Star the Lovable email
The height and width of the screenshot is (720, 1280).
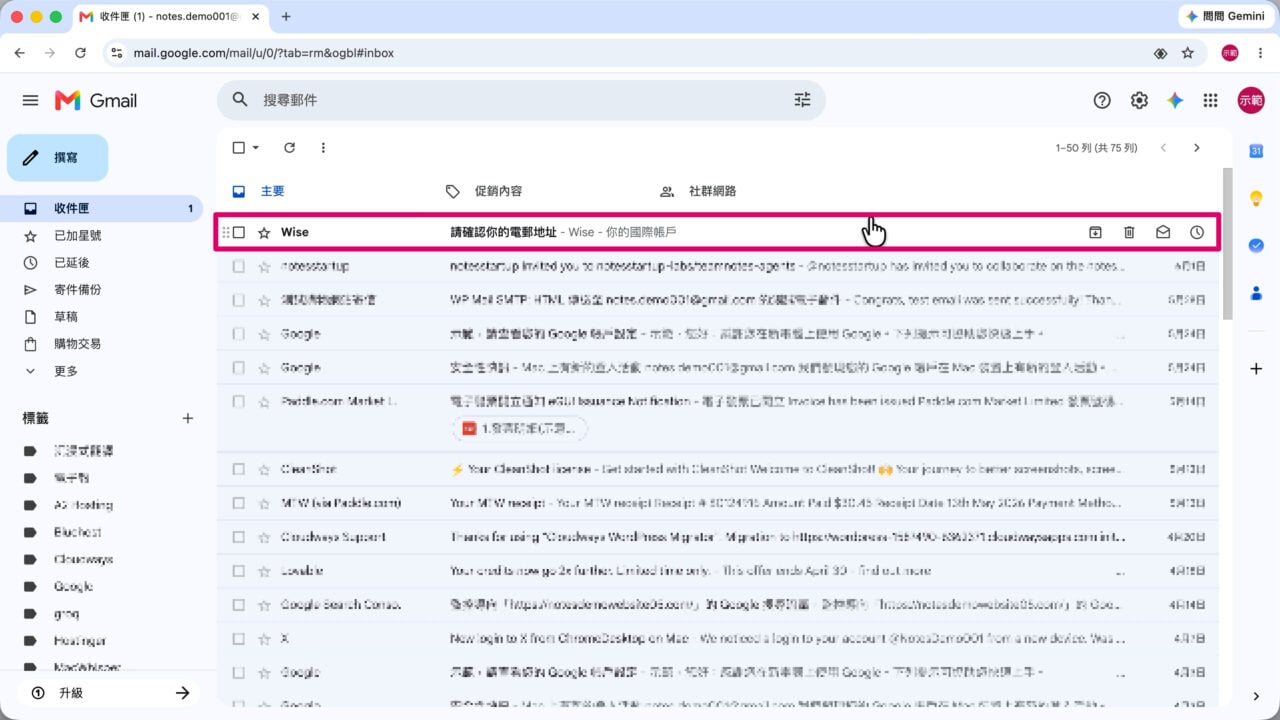pos(264,571)
